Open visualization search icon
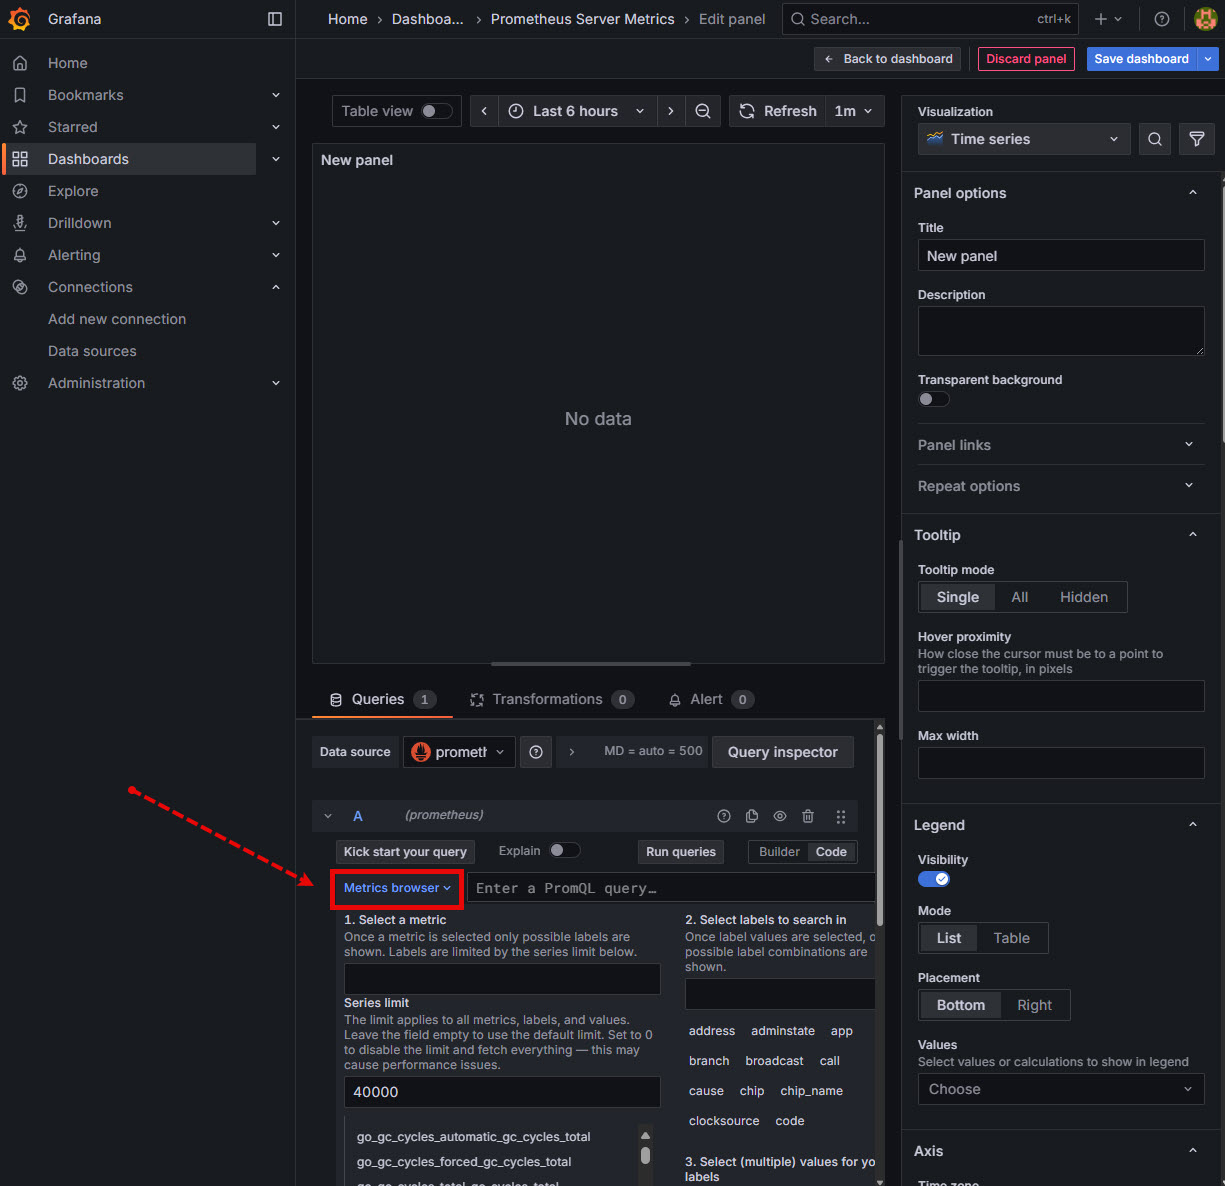The image size is (1225, 1186). [1155, 139]
